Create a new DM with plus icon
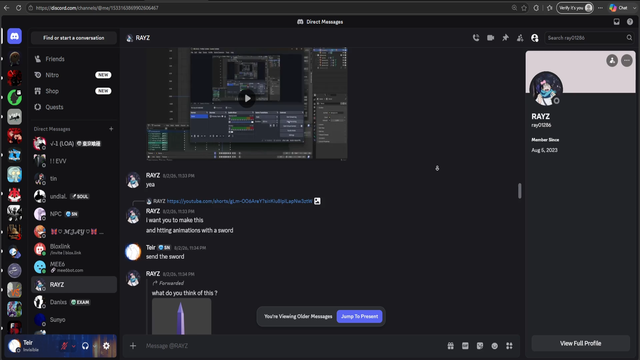The image size is (640, 360). 111,129
